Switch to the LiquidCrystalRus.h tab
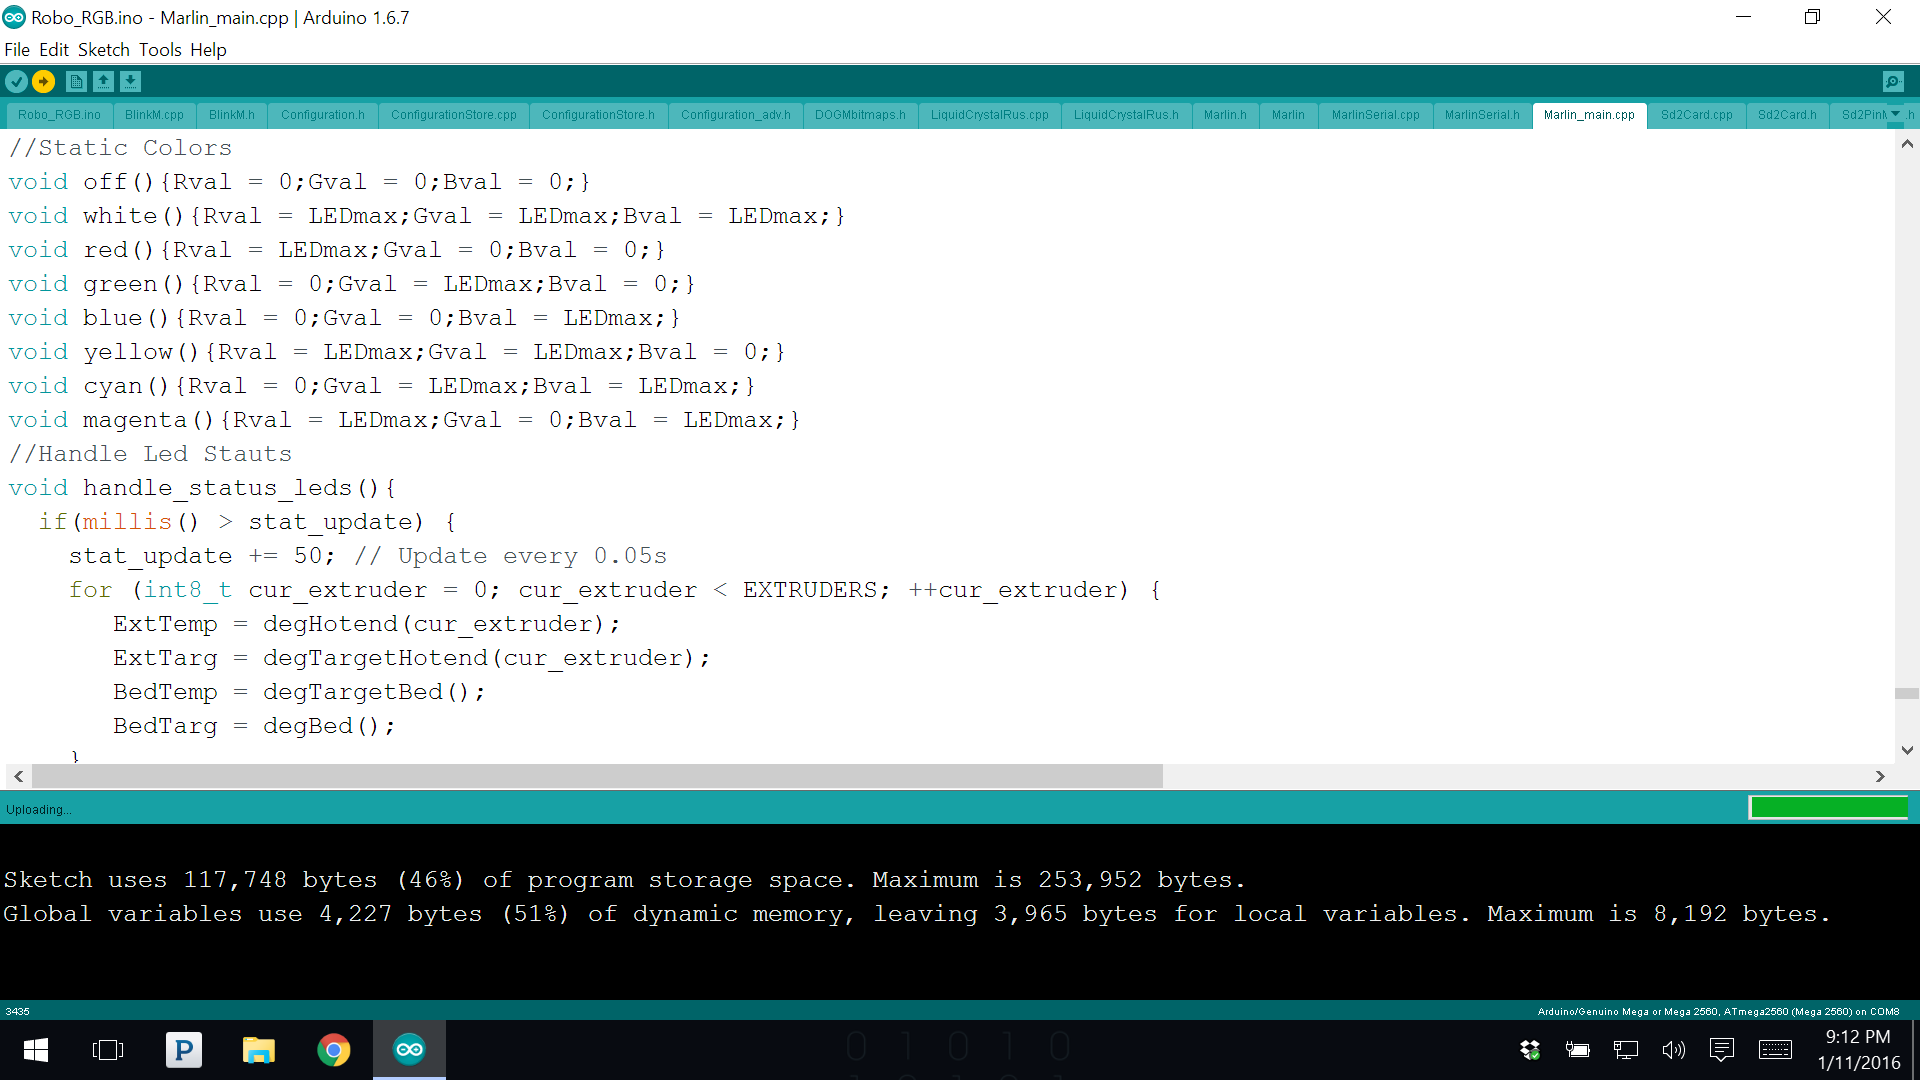Screen dimensions: 1920x1080 (x=1126, y=115)
